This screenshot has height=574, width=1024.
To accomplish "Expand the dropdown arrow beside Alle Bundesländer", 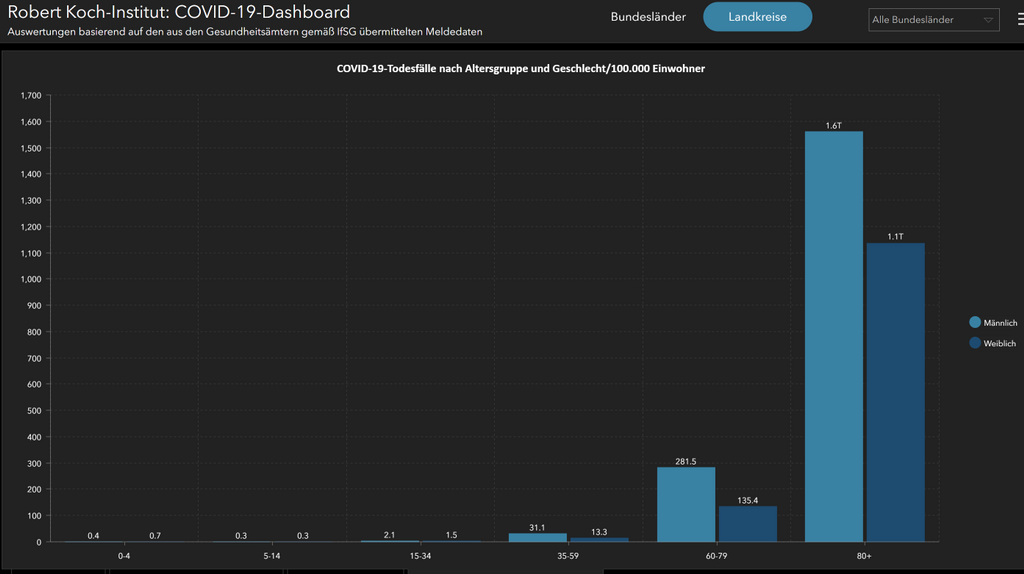I will [x=988, y=20].
